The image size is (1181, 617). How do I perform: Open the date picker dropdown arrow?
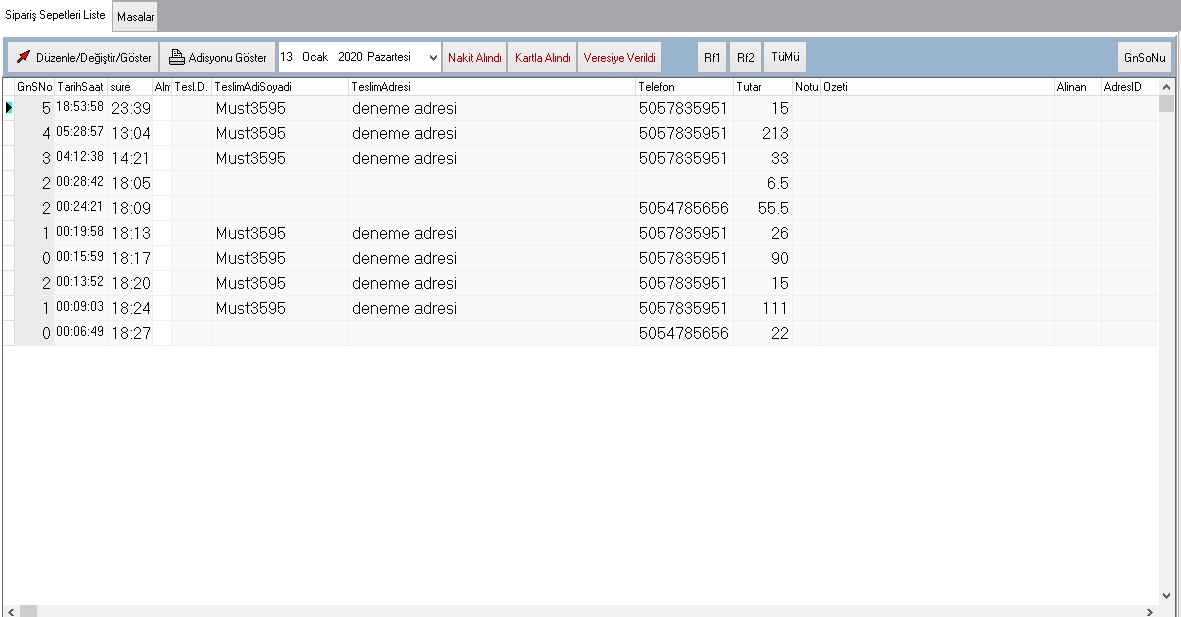pos(433,58)
